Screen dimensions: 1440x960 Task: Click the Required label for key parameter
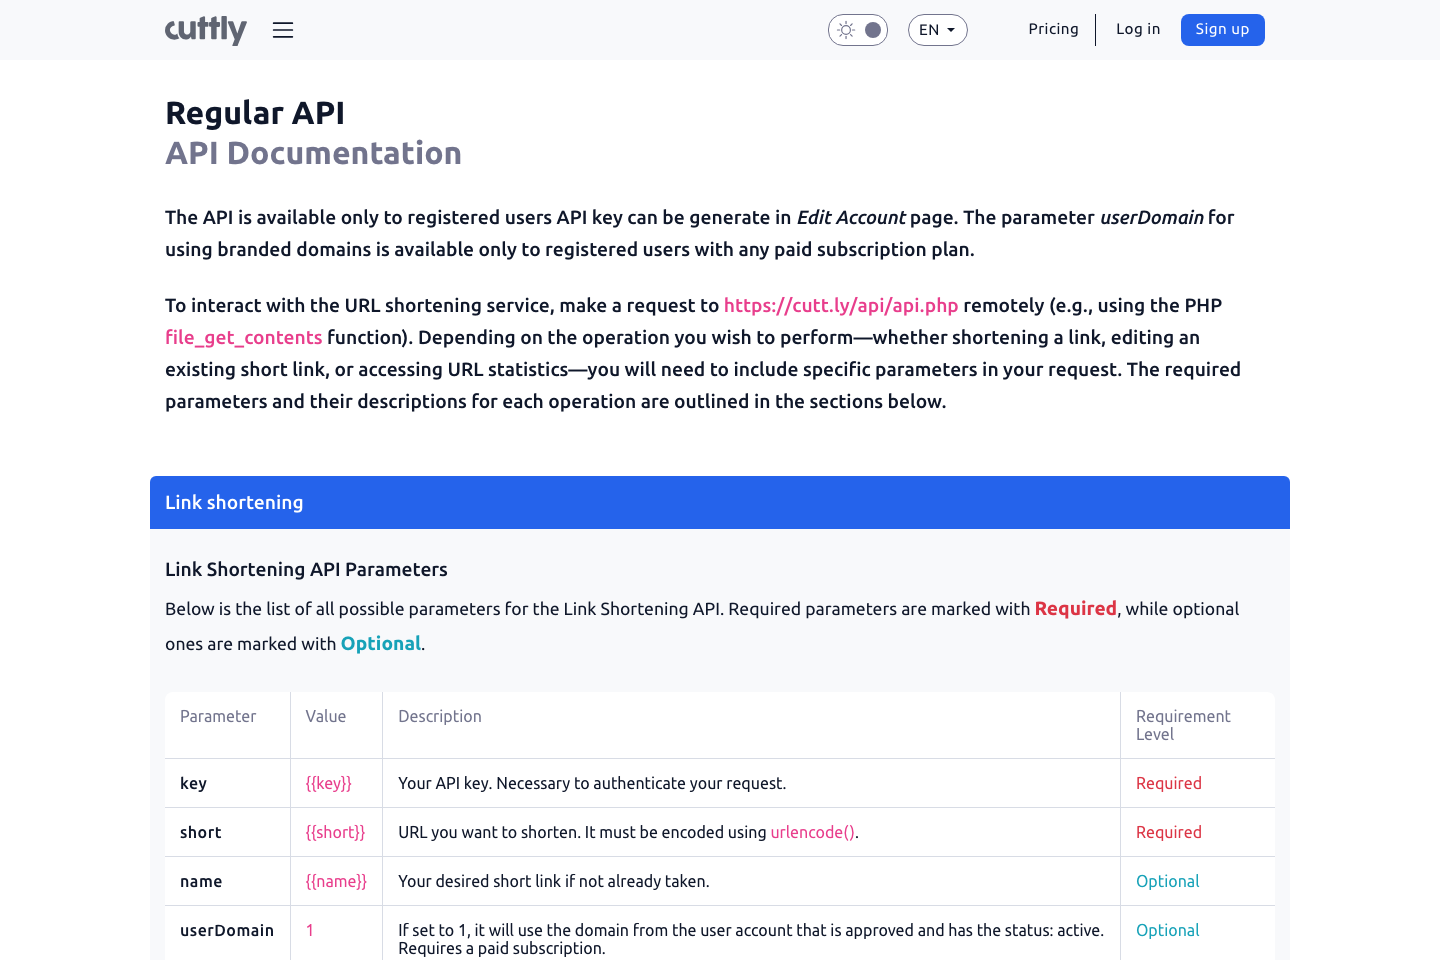[x=1169, y=783]
